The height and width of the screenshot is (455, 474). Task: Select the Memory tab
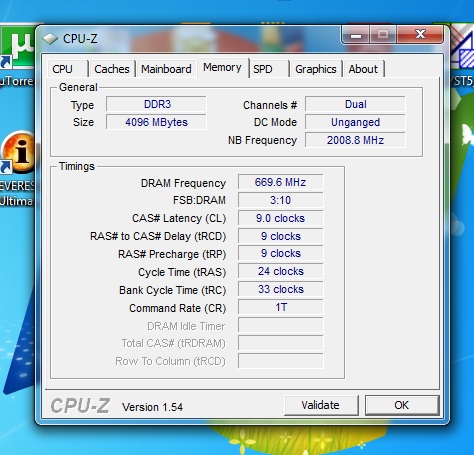[222, 68]
